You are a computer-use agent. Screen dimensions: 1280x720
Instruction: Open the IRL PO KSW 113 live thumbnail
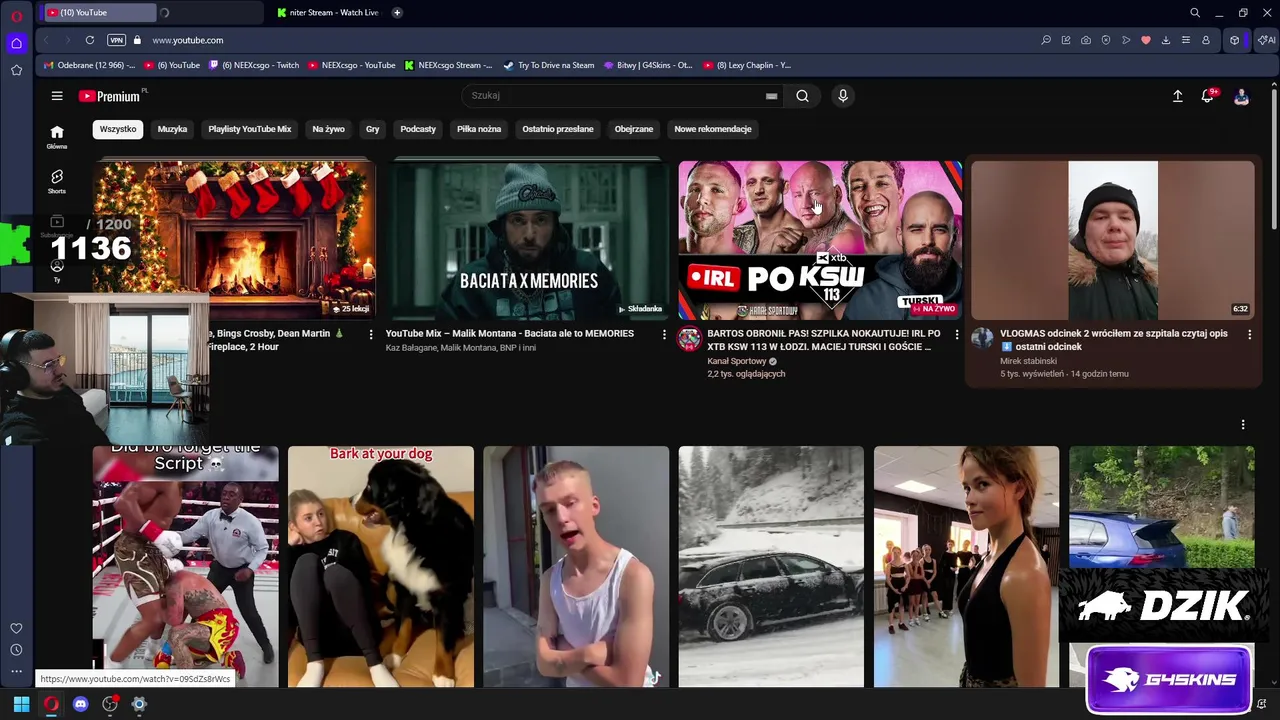coord(820,240)
